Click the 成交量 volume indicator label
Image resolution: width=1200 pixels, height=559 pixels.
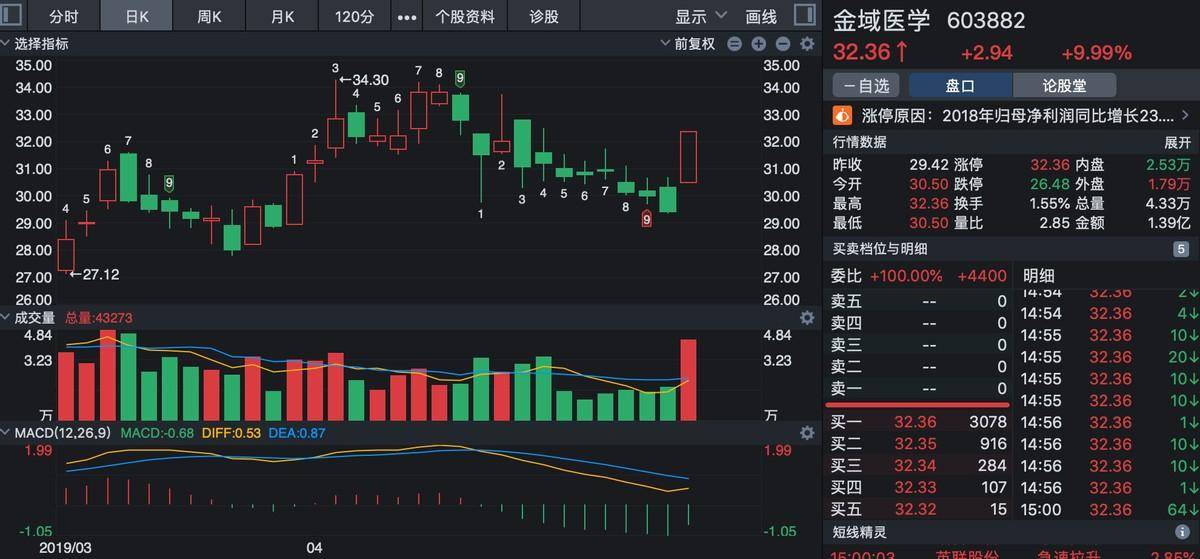(34, 318)
